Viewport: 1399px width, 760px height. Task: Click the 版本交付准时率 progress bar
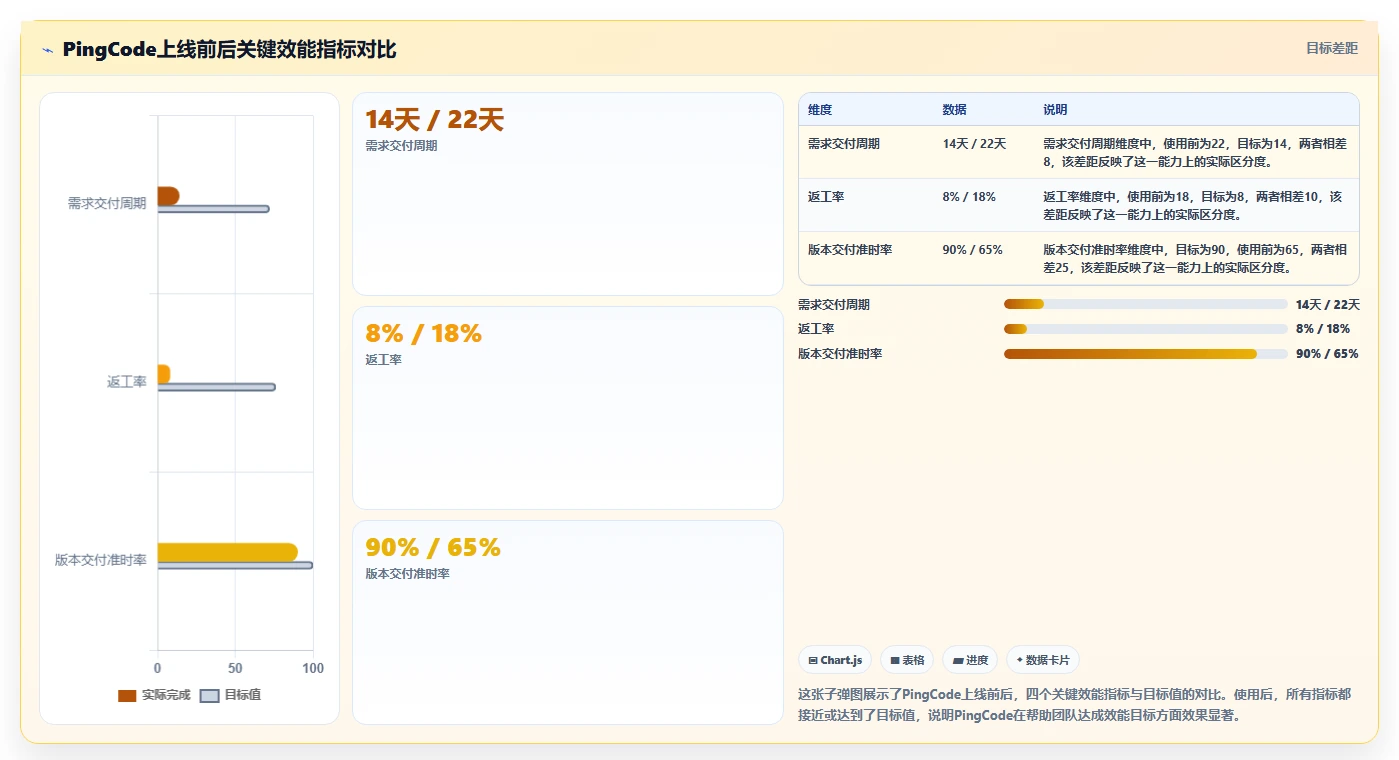click(1146, 354)
